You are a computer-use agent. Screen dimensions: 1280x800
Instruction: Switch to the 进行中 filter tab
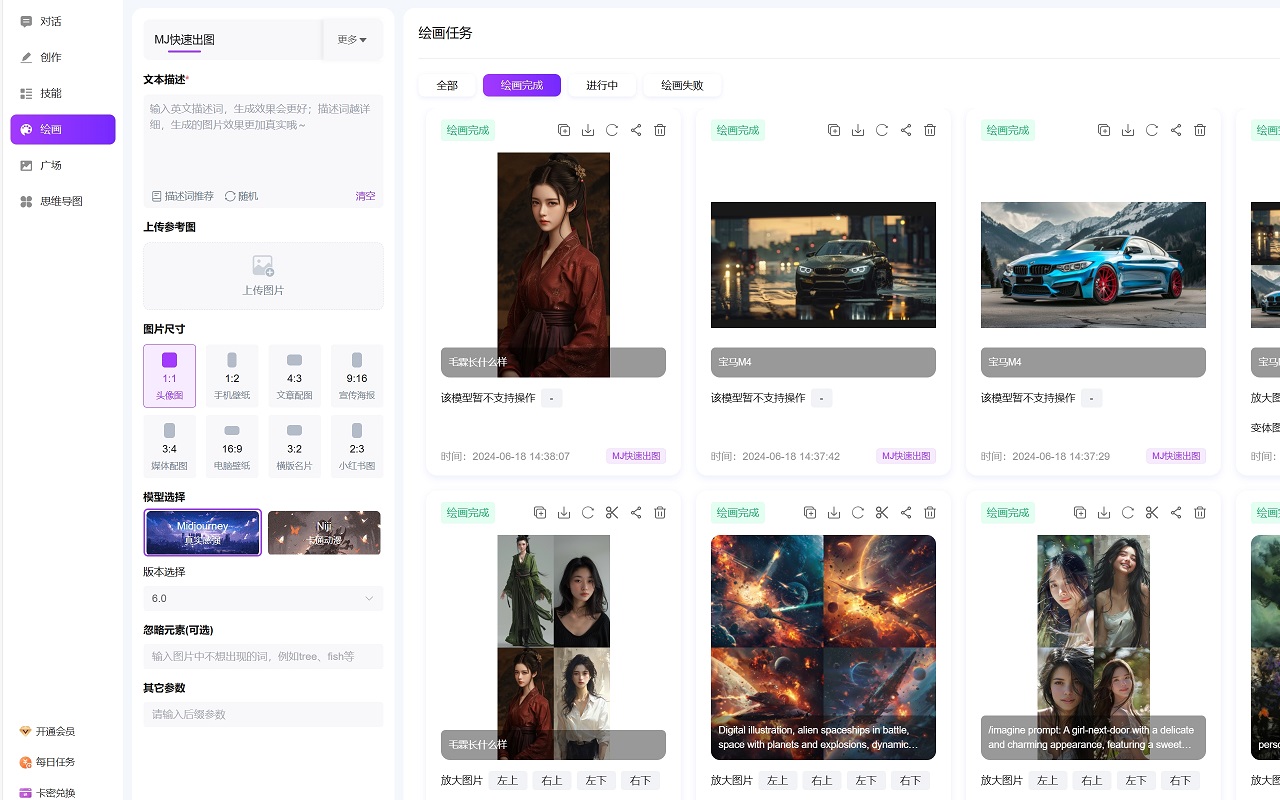[602, 85]
